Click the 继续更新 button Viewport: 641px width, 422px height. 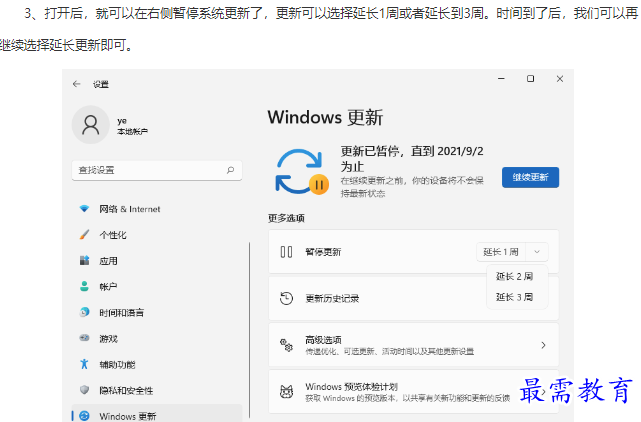(x=530, y=177)
